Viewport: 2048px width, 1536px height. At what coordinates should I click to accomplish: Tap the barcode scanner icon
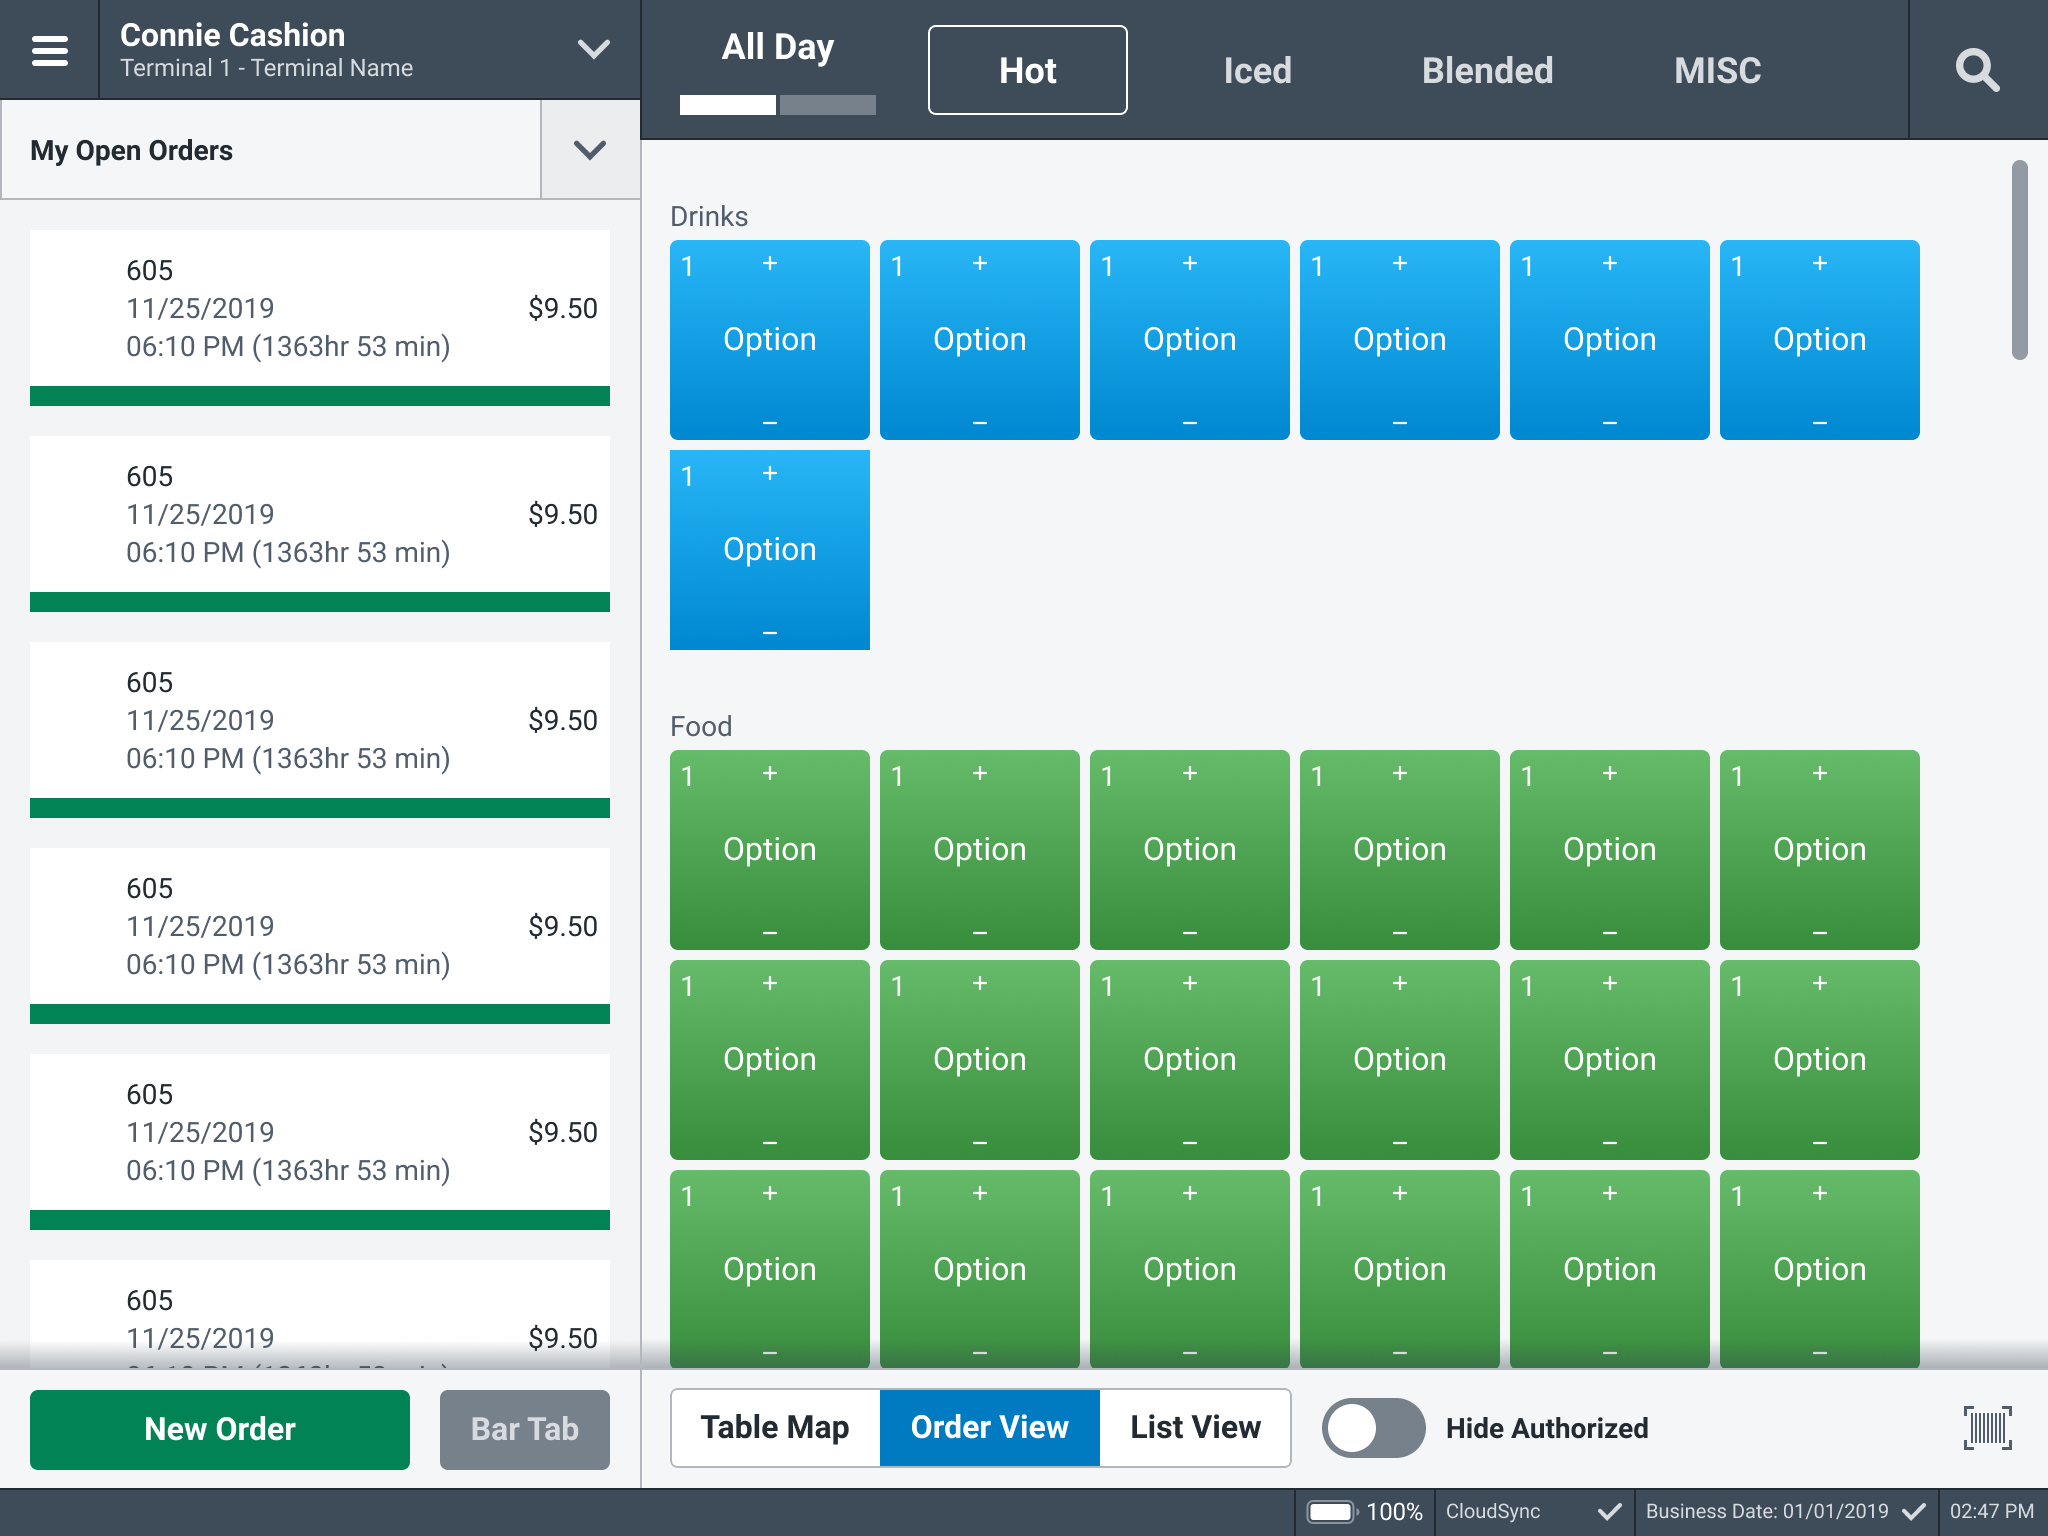pos(1987,1427)
